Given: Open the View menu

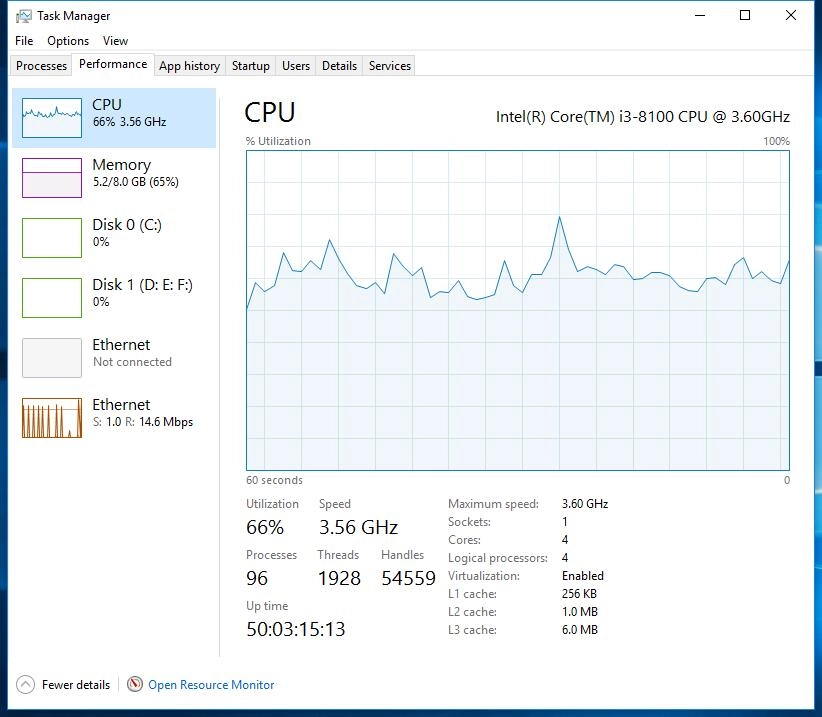Looking at the screenshot, I should pos(115,41).
